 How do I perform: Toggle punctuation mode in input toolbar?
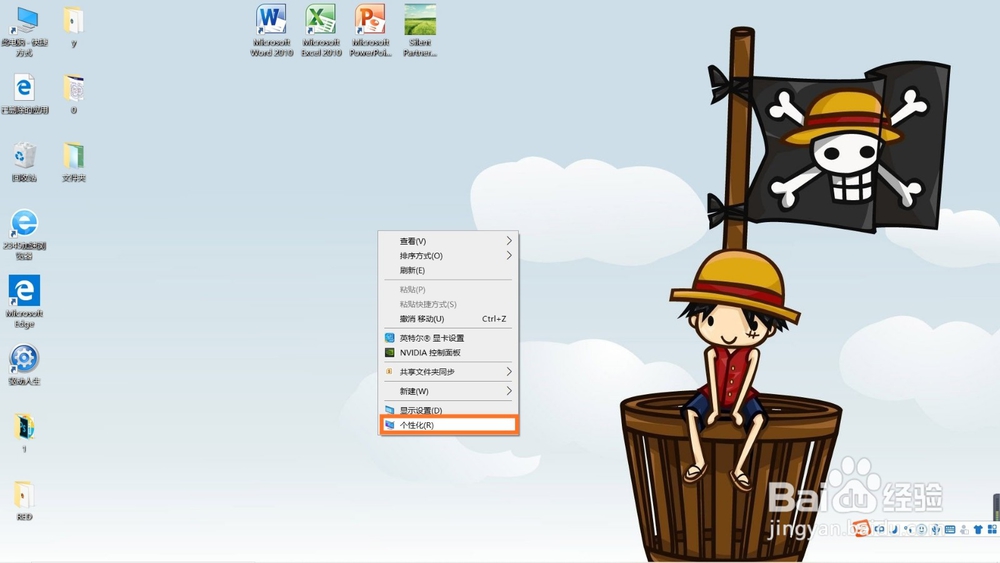[x=908, y=529]
